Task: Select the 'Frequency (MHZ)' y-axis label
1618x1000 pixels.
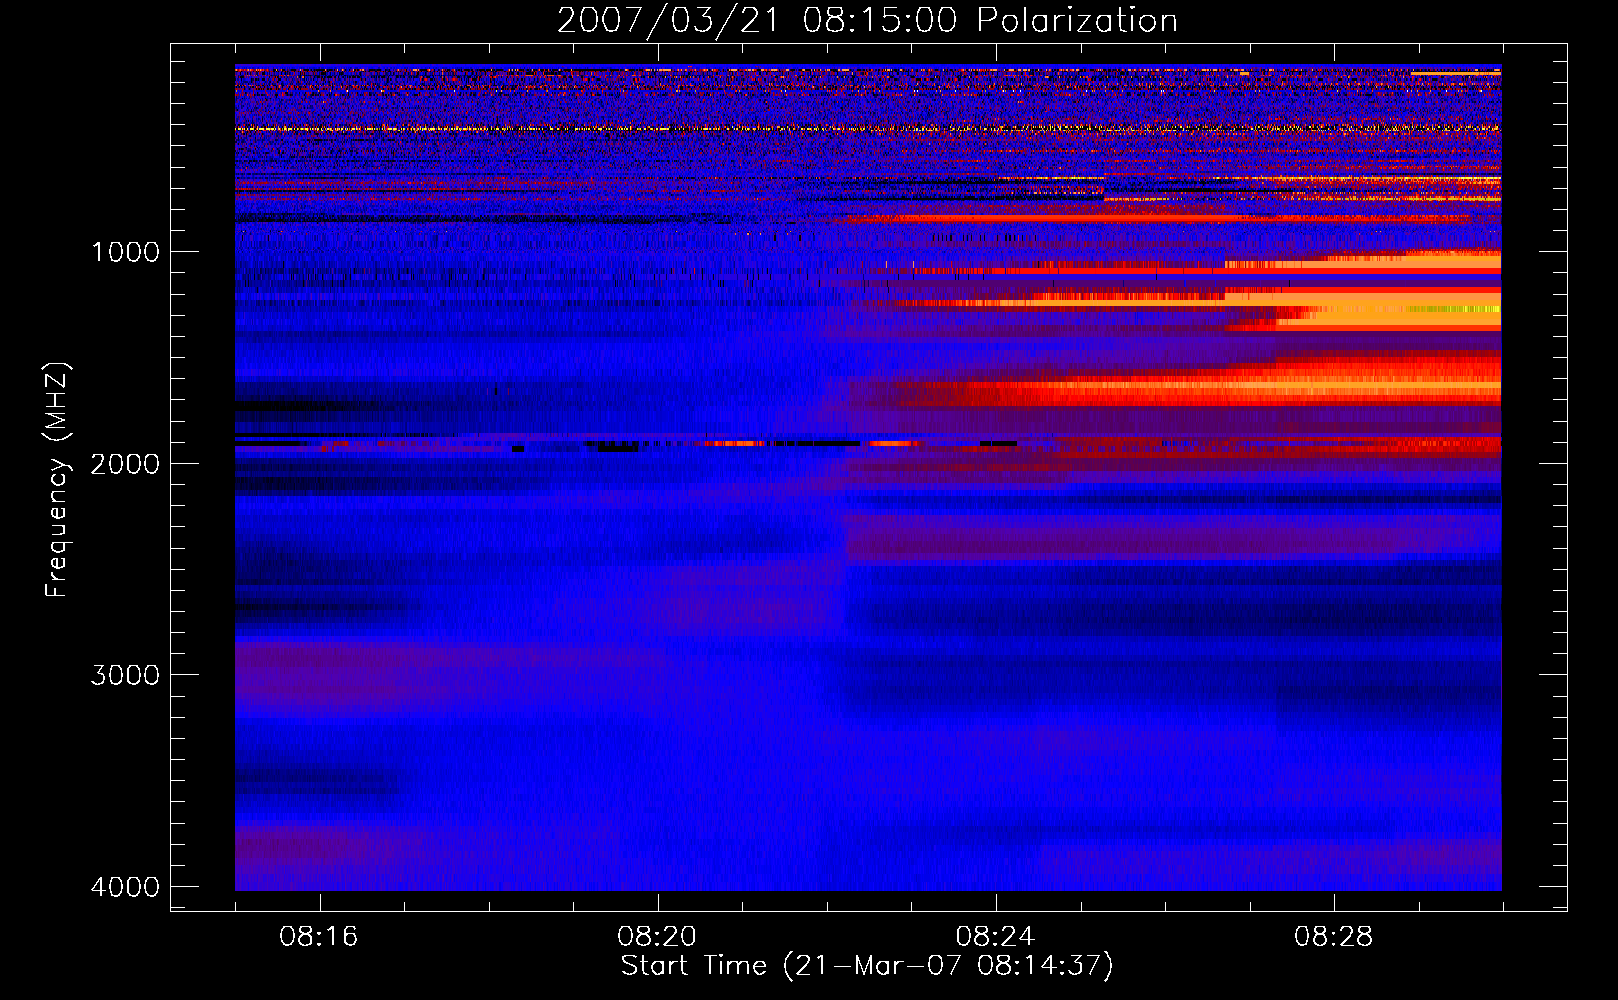Action: click(57, 480)
